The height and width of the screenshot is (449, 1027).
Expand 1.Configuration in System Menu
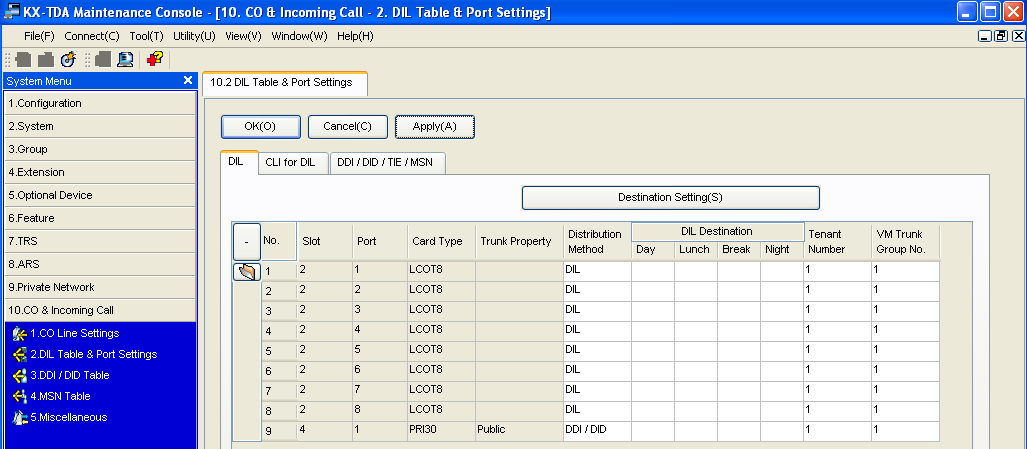click(x=100, y=103)
